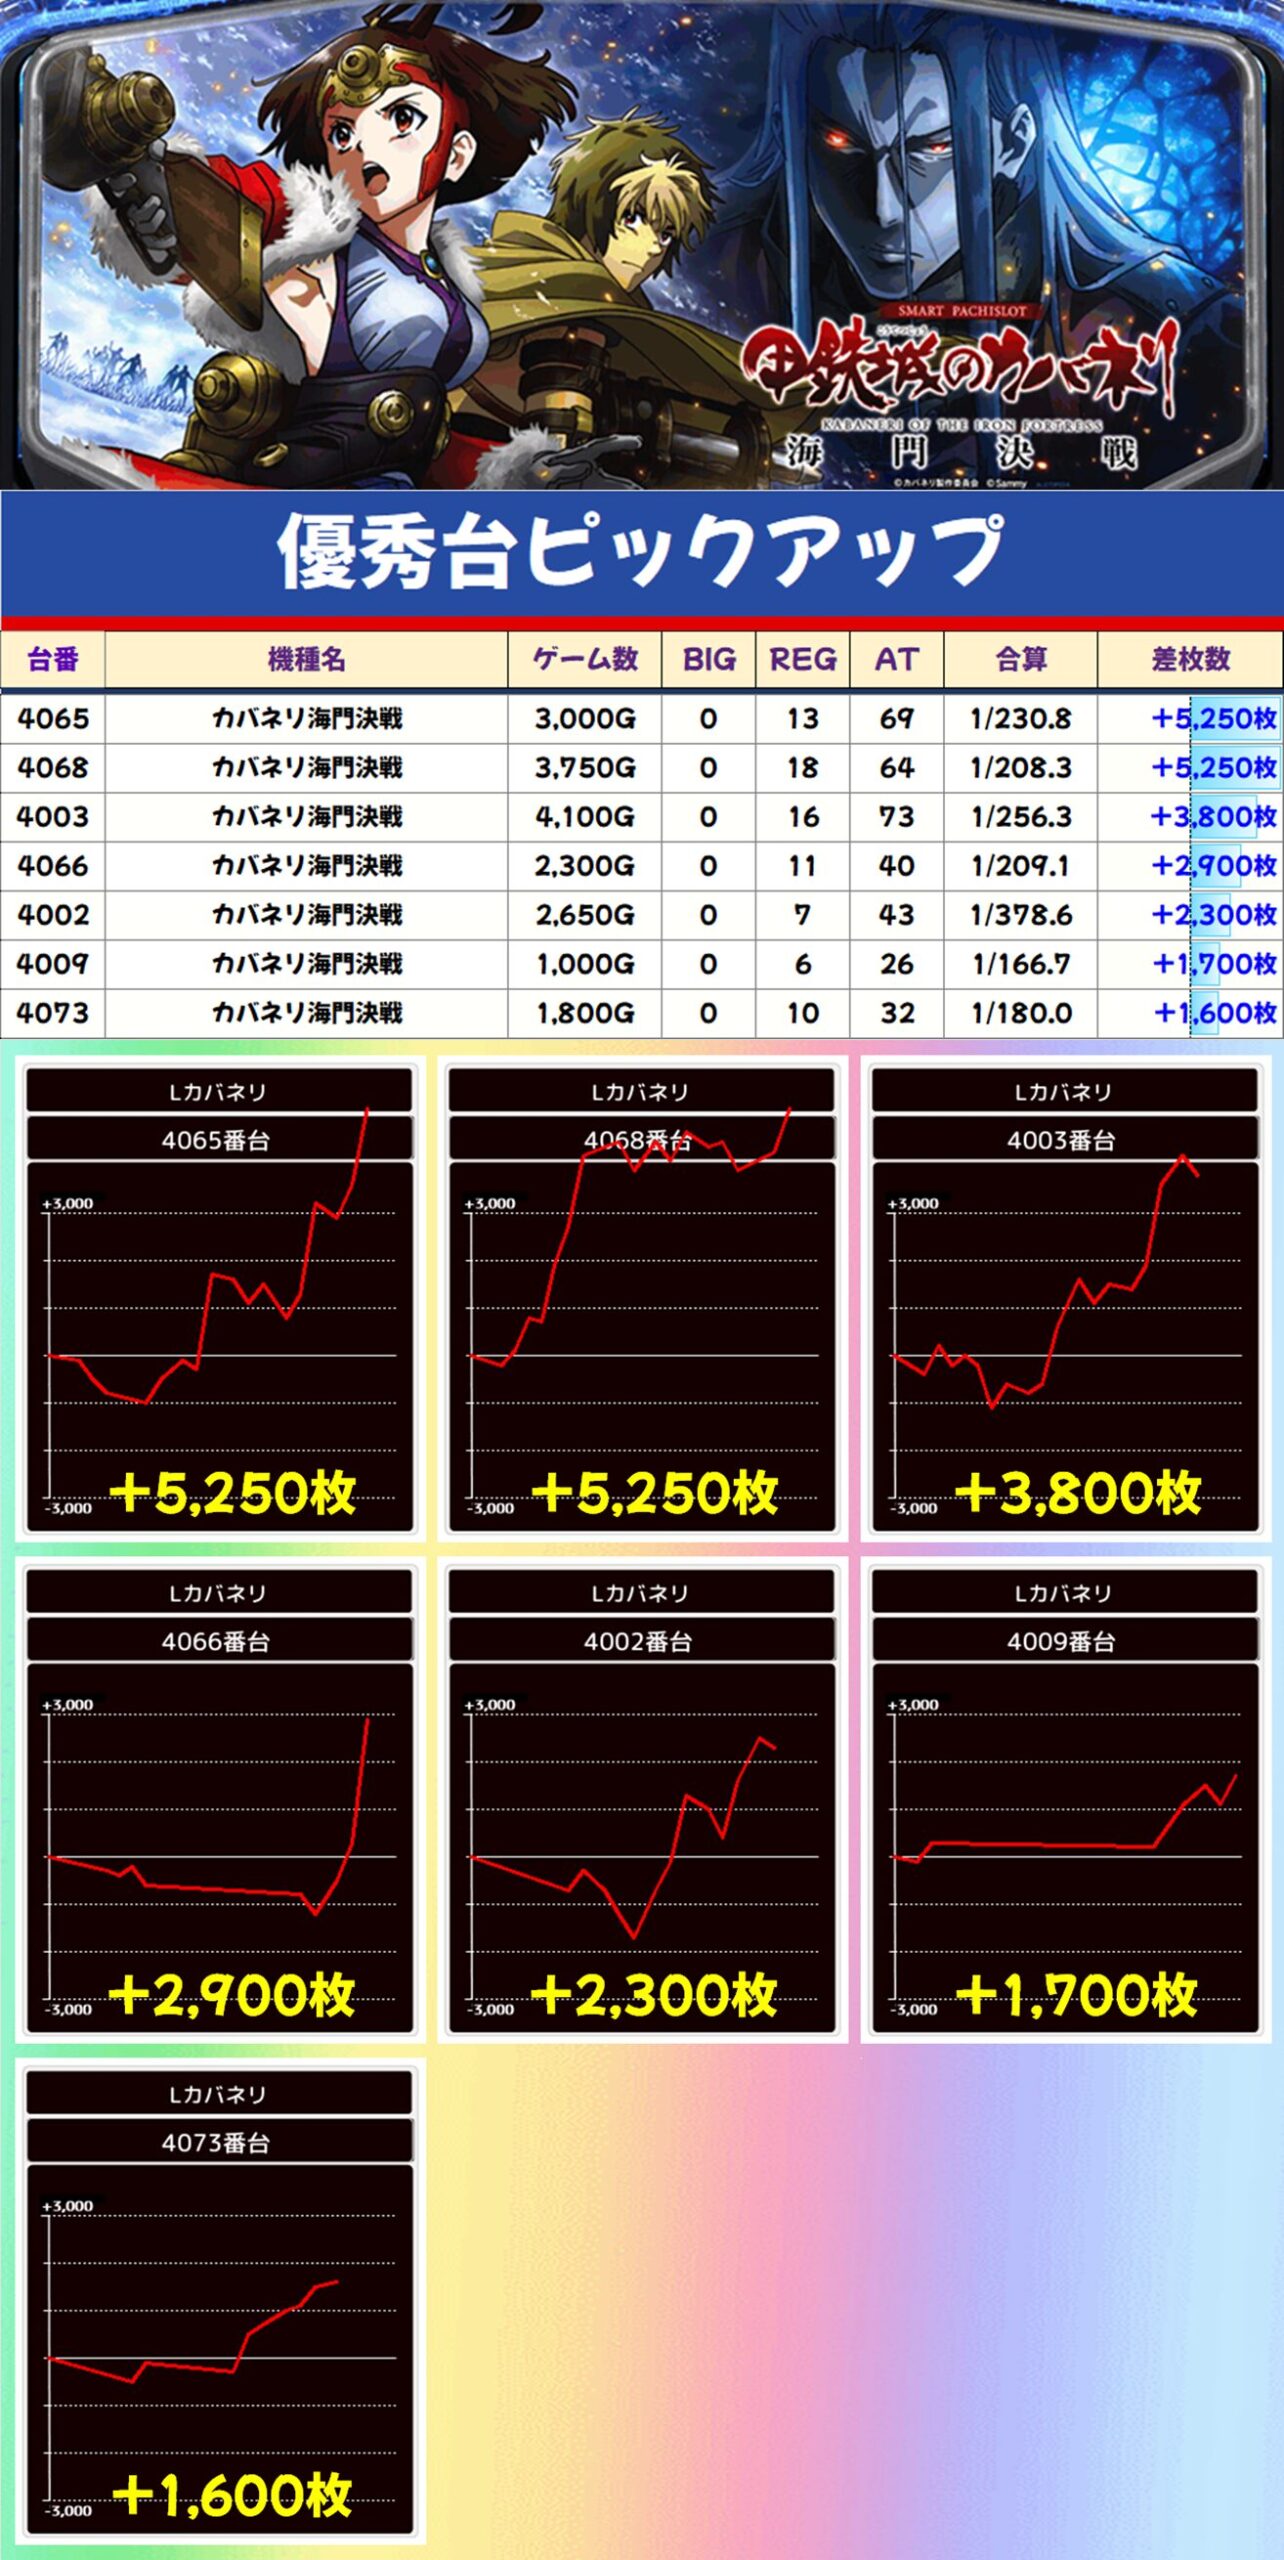
Task: Click the ゲーム数 column header
Action: (x=585, y=660)
